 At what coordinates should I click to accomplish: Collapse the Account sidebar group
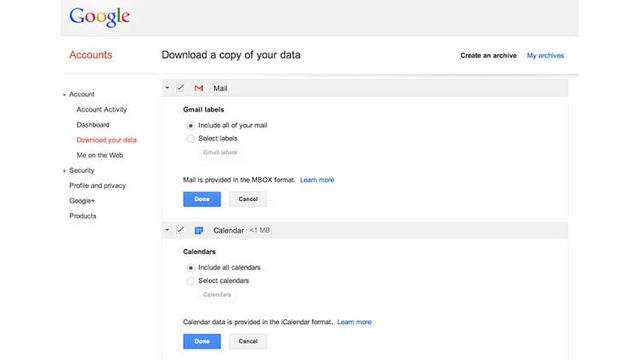[64, 95]
